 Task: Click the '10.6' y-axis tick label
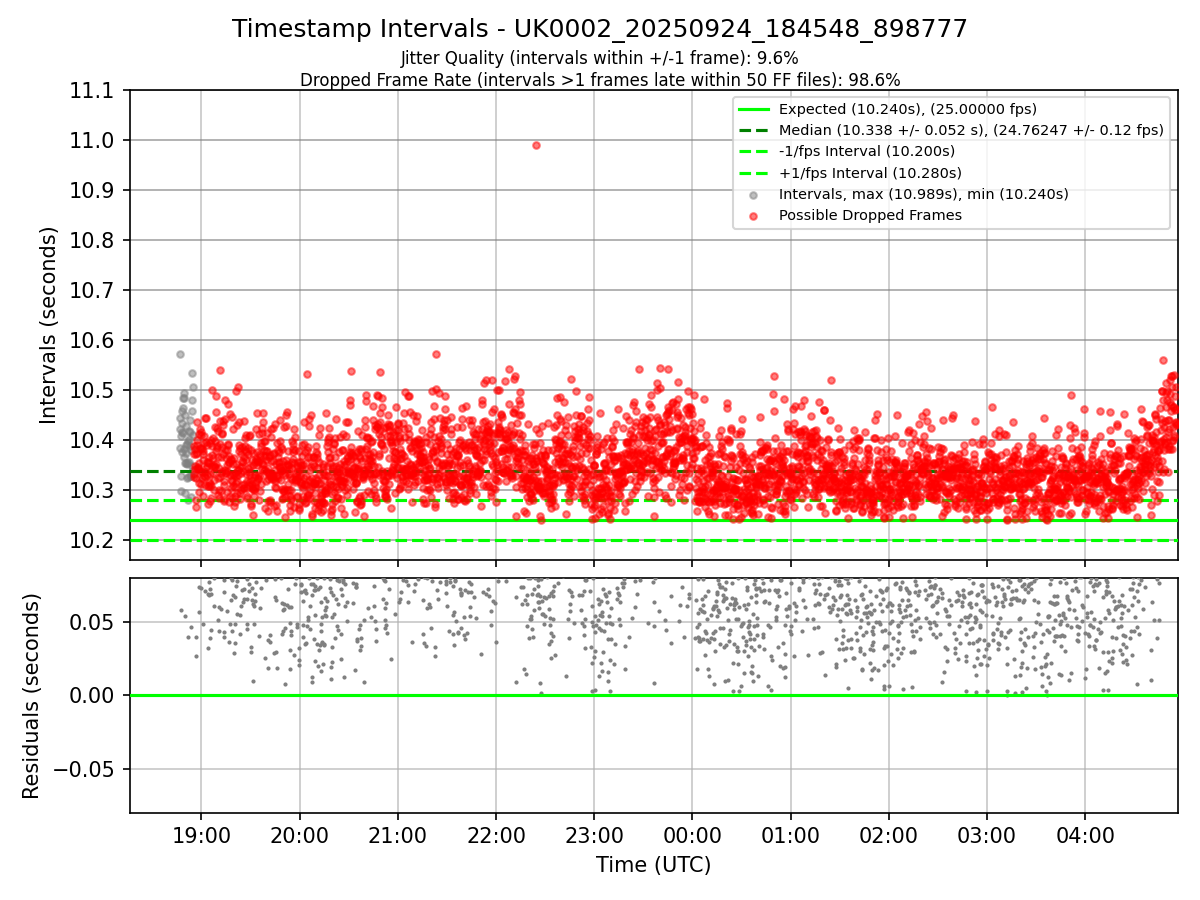tap(94, 341)
